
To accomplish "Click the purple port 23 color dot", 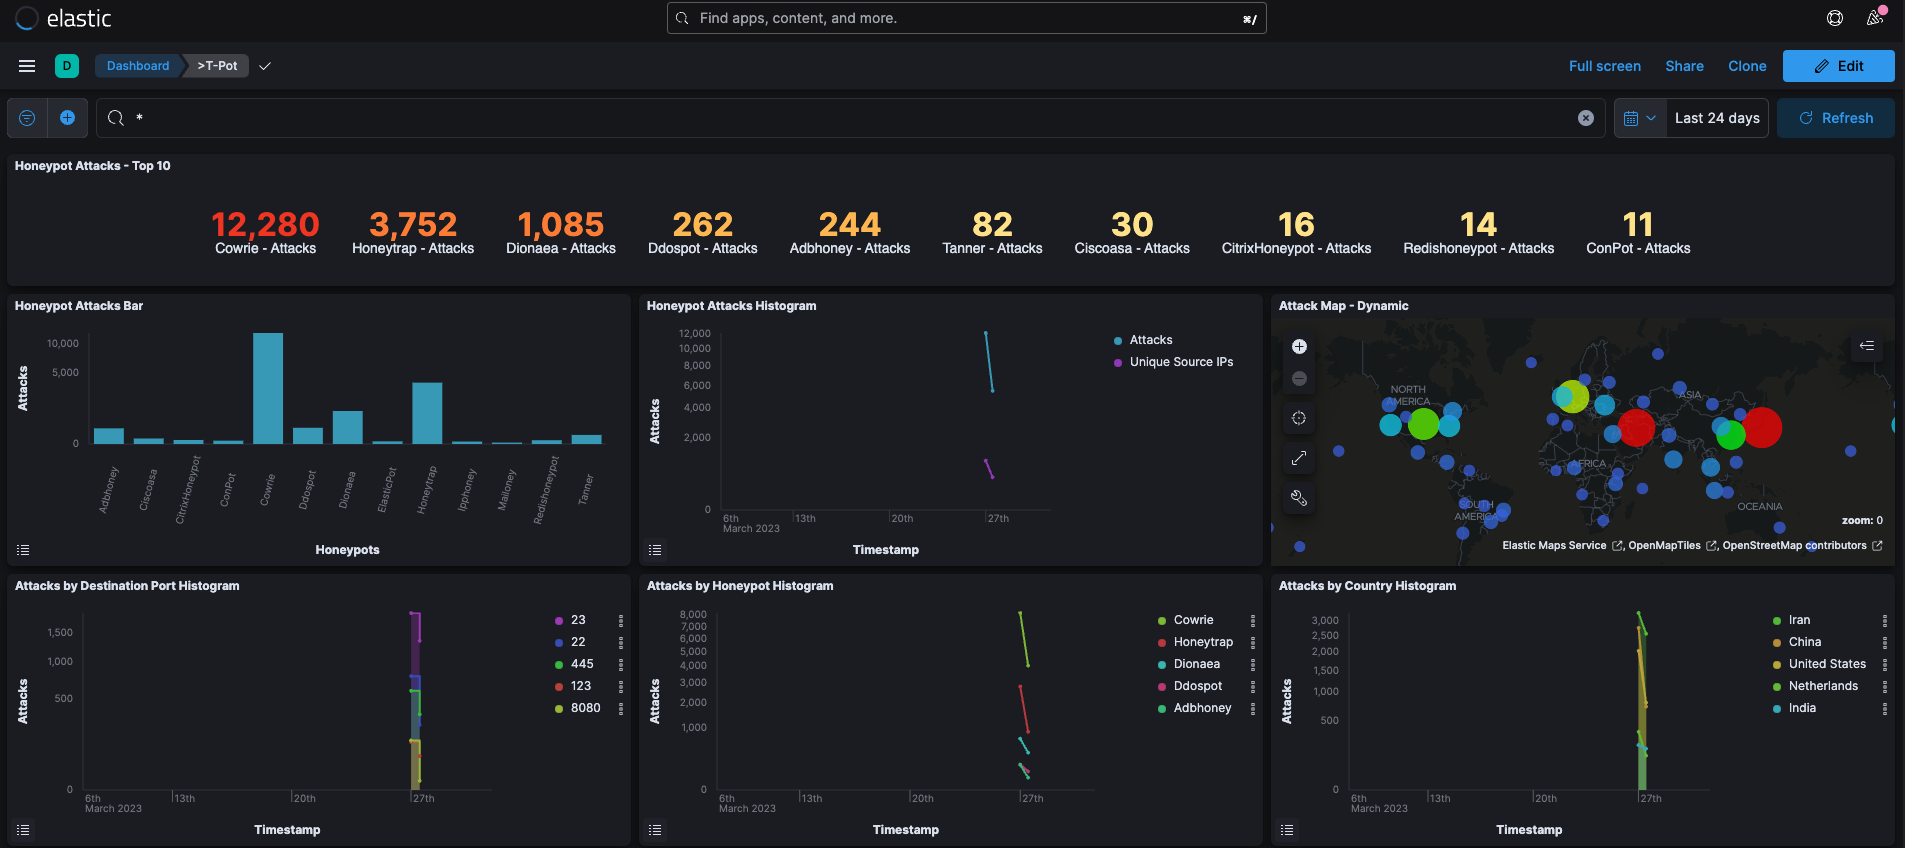I will click(x=559, y=621).
